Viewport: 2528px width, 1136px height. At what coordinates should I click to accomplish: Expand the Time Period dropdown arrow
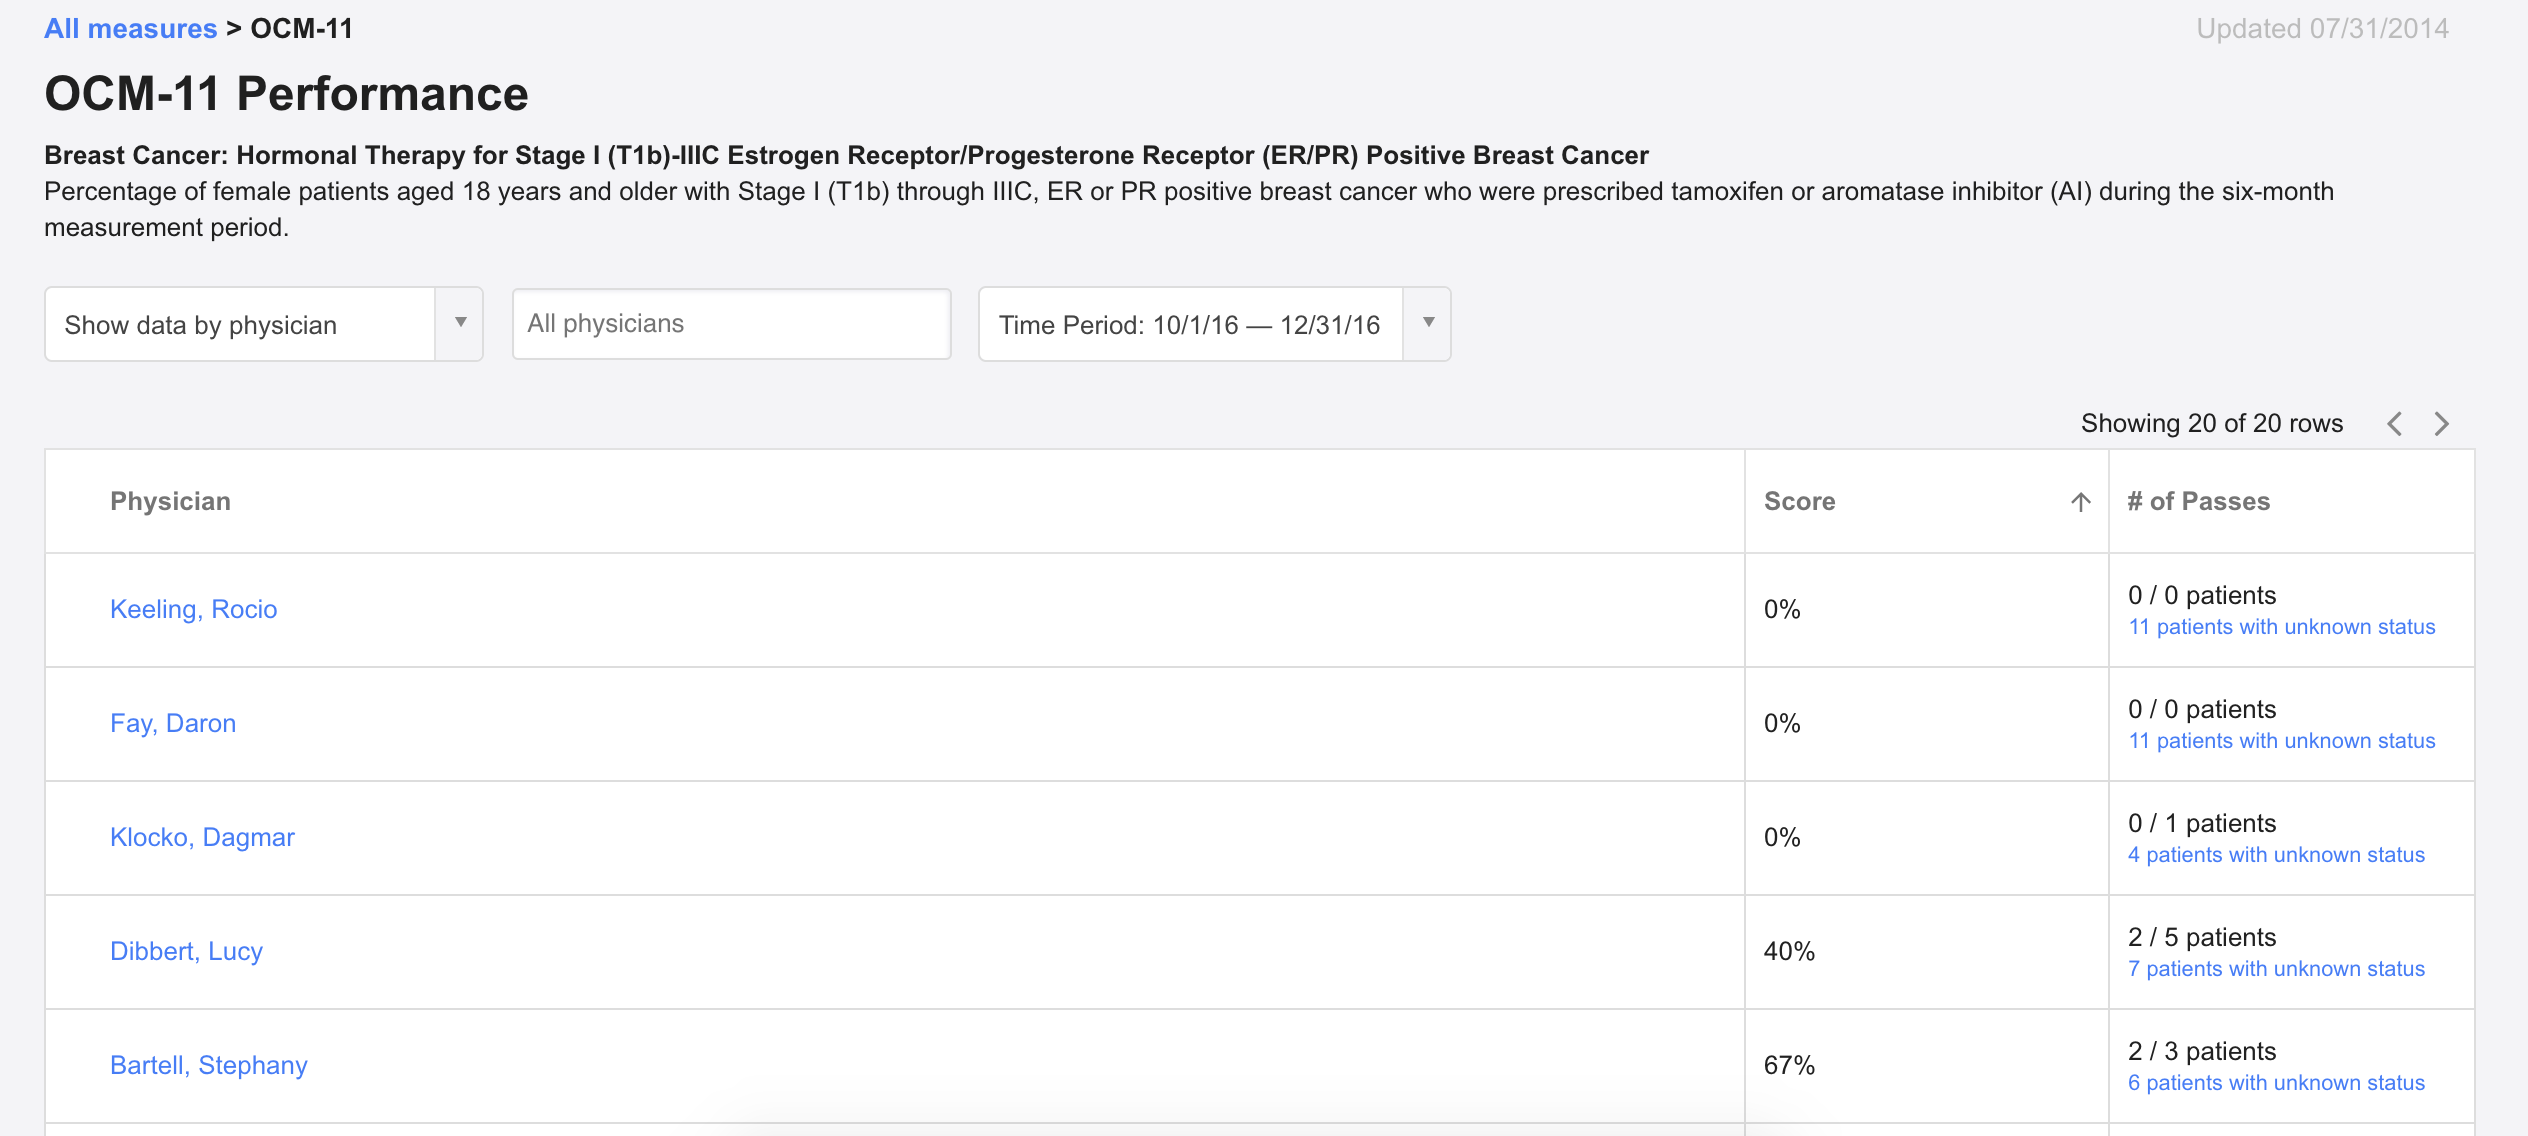(1428, 324)
